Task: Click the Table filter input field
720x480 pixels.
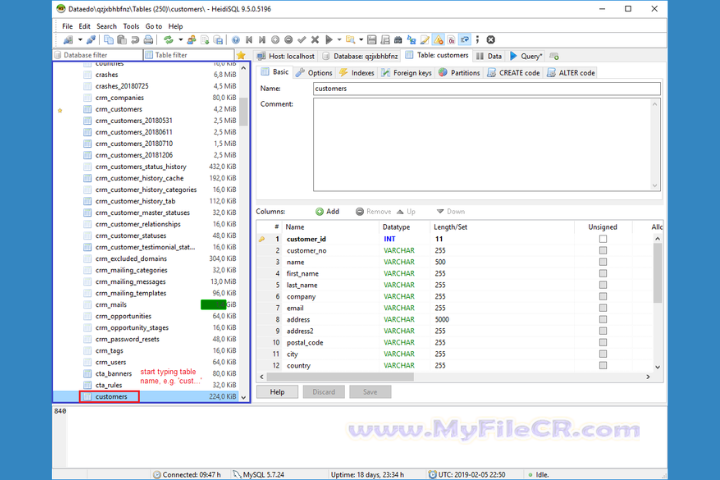Action: tap(189, 55)
